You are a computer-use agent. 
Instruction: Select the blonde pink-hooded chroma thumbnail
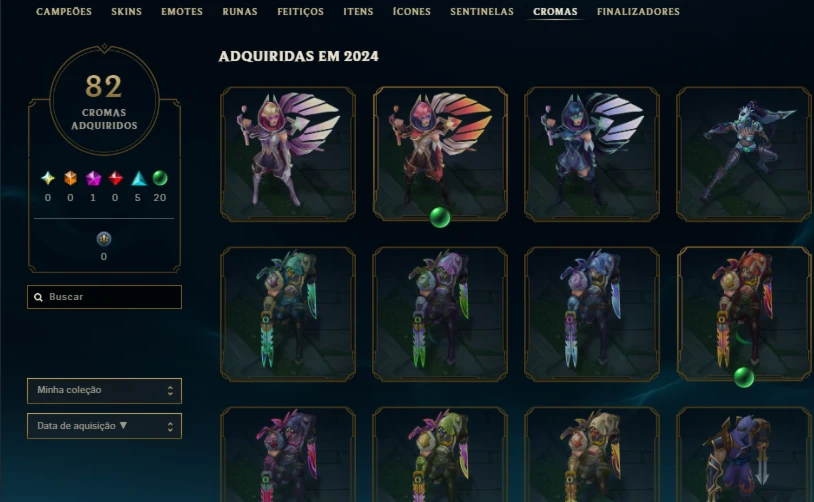tap(288, 154)
